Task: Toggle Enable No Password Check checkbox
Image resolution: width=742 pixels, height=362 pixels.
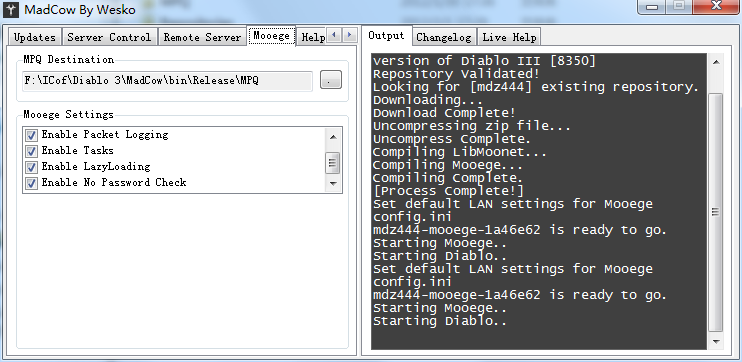Action: (31, 183)
